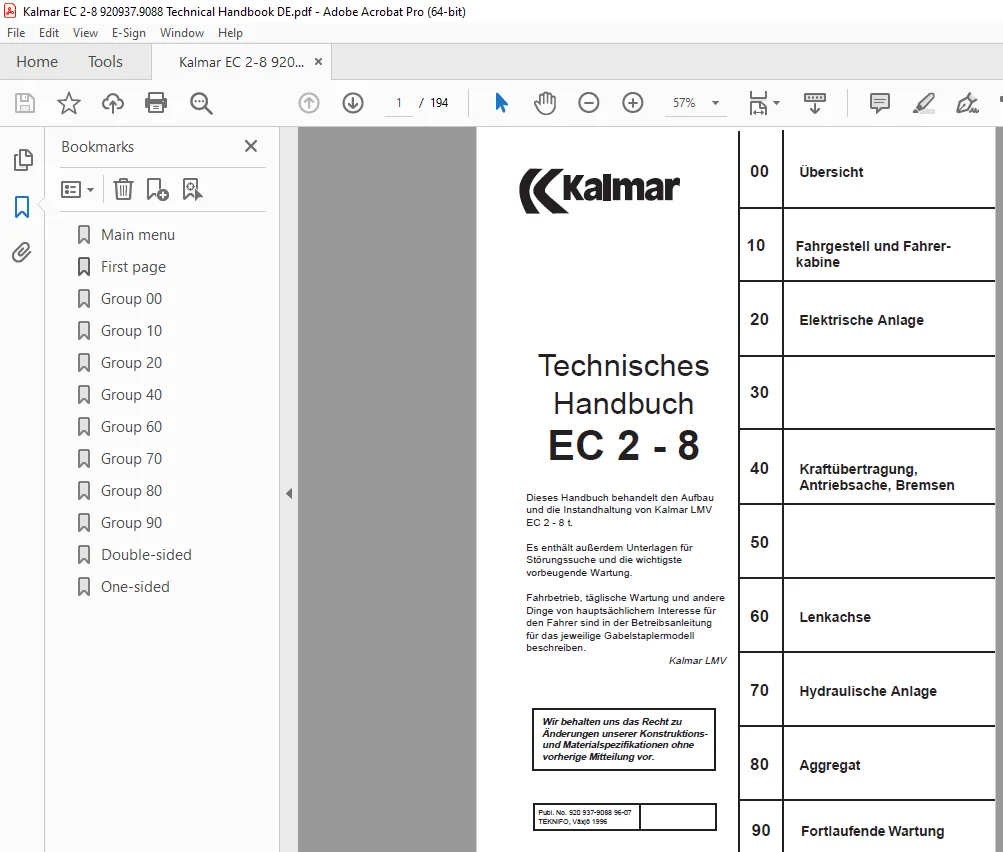Open the Group 10 bookmark
The height and width of the screenshot is (852, 1003).
[131, 331]
